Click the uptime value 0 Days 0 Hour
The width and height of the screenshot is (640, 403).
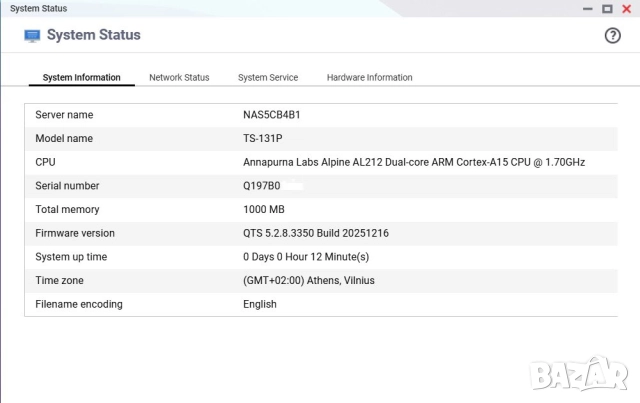[306, 257]
